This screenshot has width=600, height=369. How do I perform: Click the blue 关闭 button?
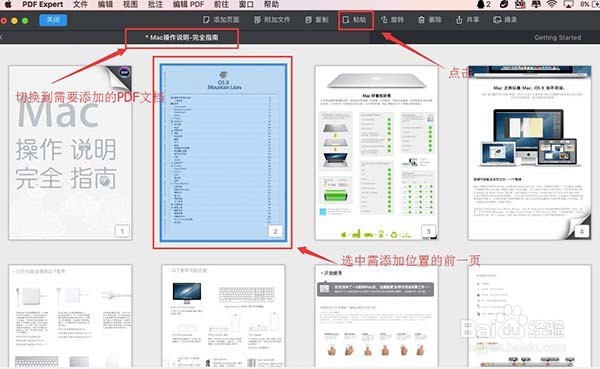(53, 20)
